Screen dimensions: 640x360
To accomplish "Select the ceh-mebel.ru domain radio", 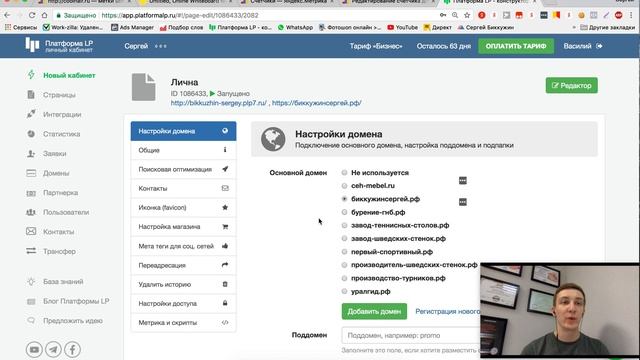I will pos(344,186).
